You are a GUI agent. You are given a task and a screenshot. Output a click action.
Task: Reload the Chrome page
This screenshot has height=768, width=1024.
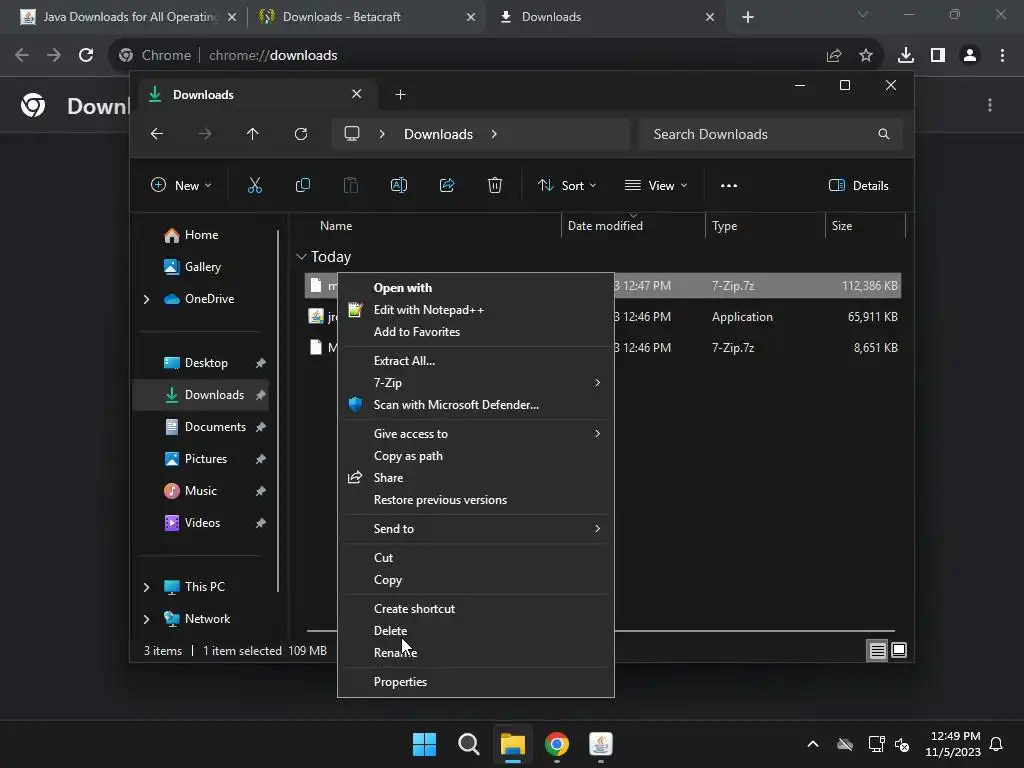[x=86, y=56]
